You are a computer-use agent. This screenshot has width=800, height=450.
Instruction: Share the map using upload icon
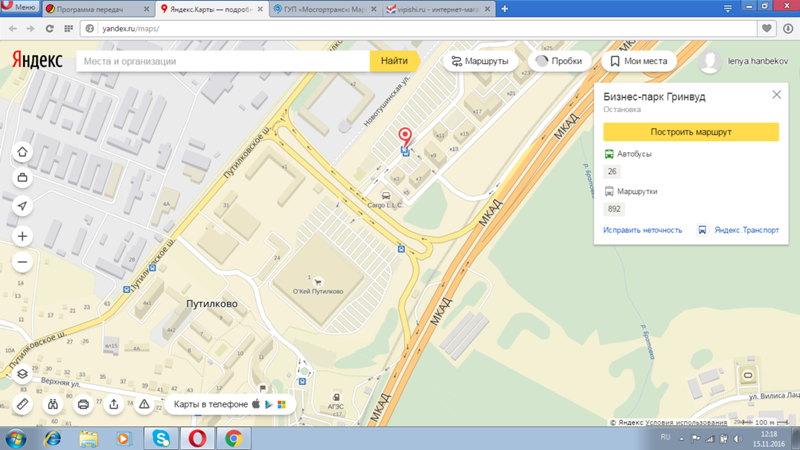(114, 405)
